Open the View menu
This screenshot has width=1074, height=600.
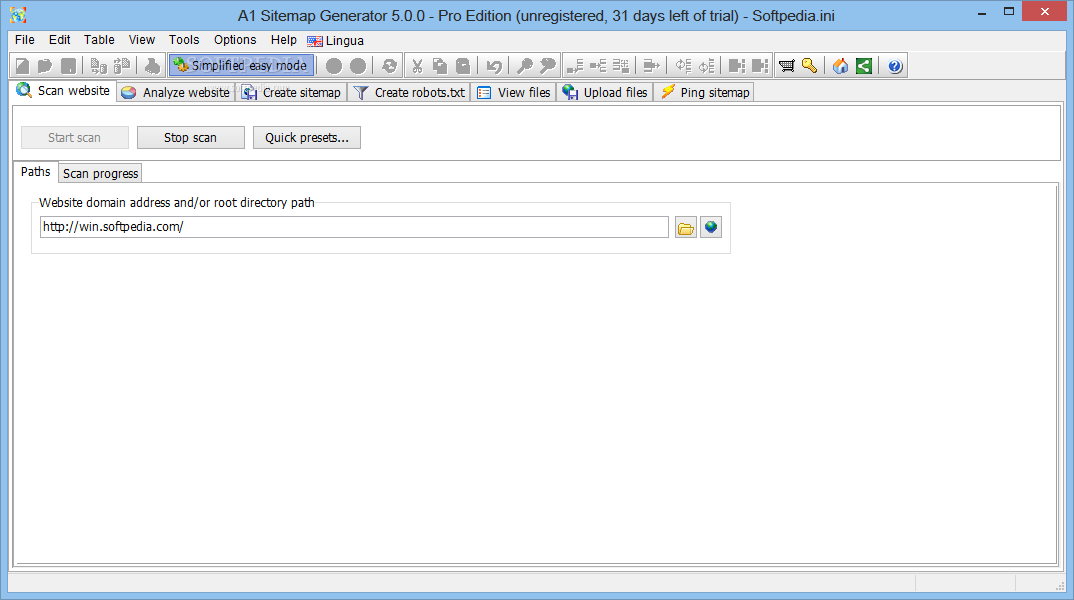click(142, 40)
